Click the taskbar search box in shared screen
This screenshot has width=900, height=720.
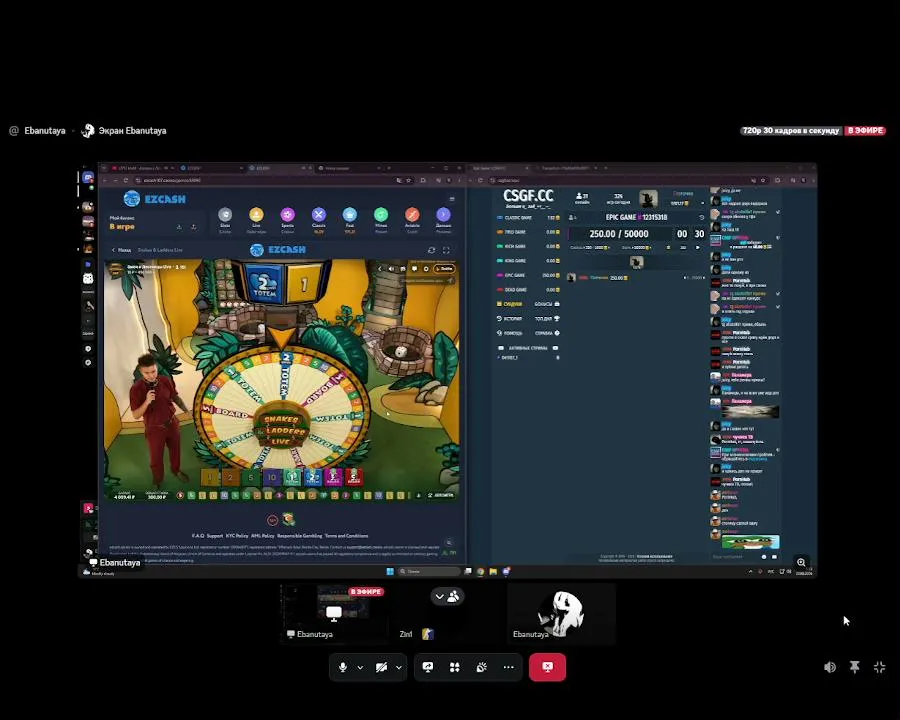click(x=429, y=571)
